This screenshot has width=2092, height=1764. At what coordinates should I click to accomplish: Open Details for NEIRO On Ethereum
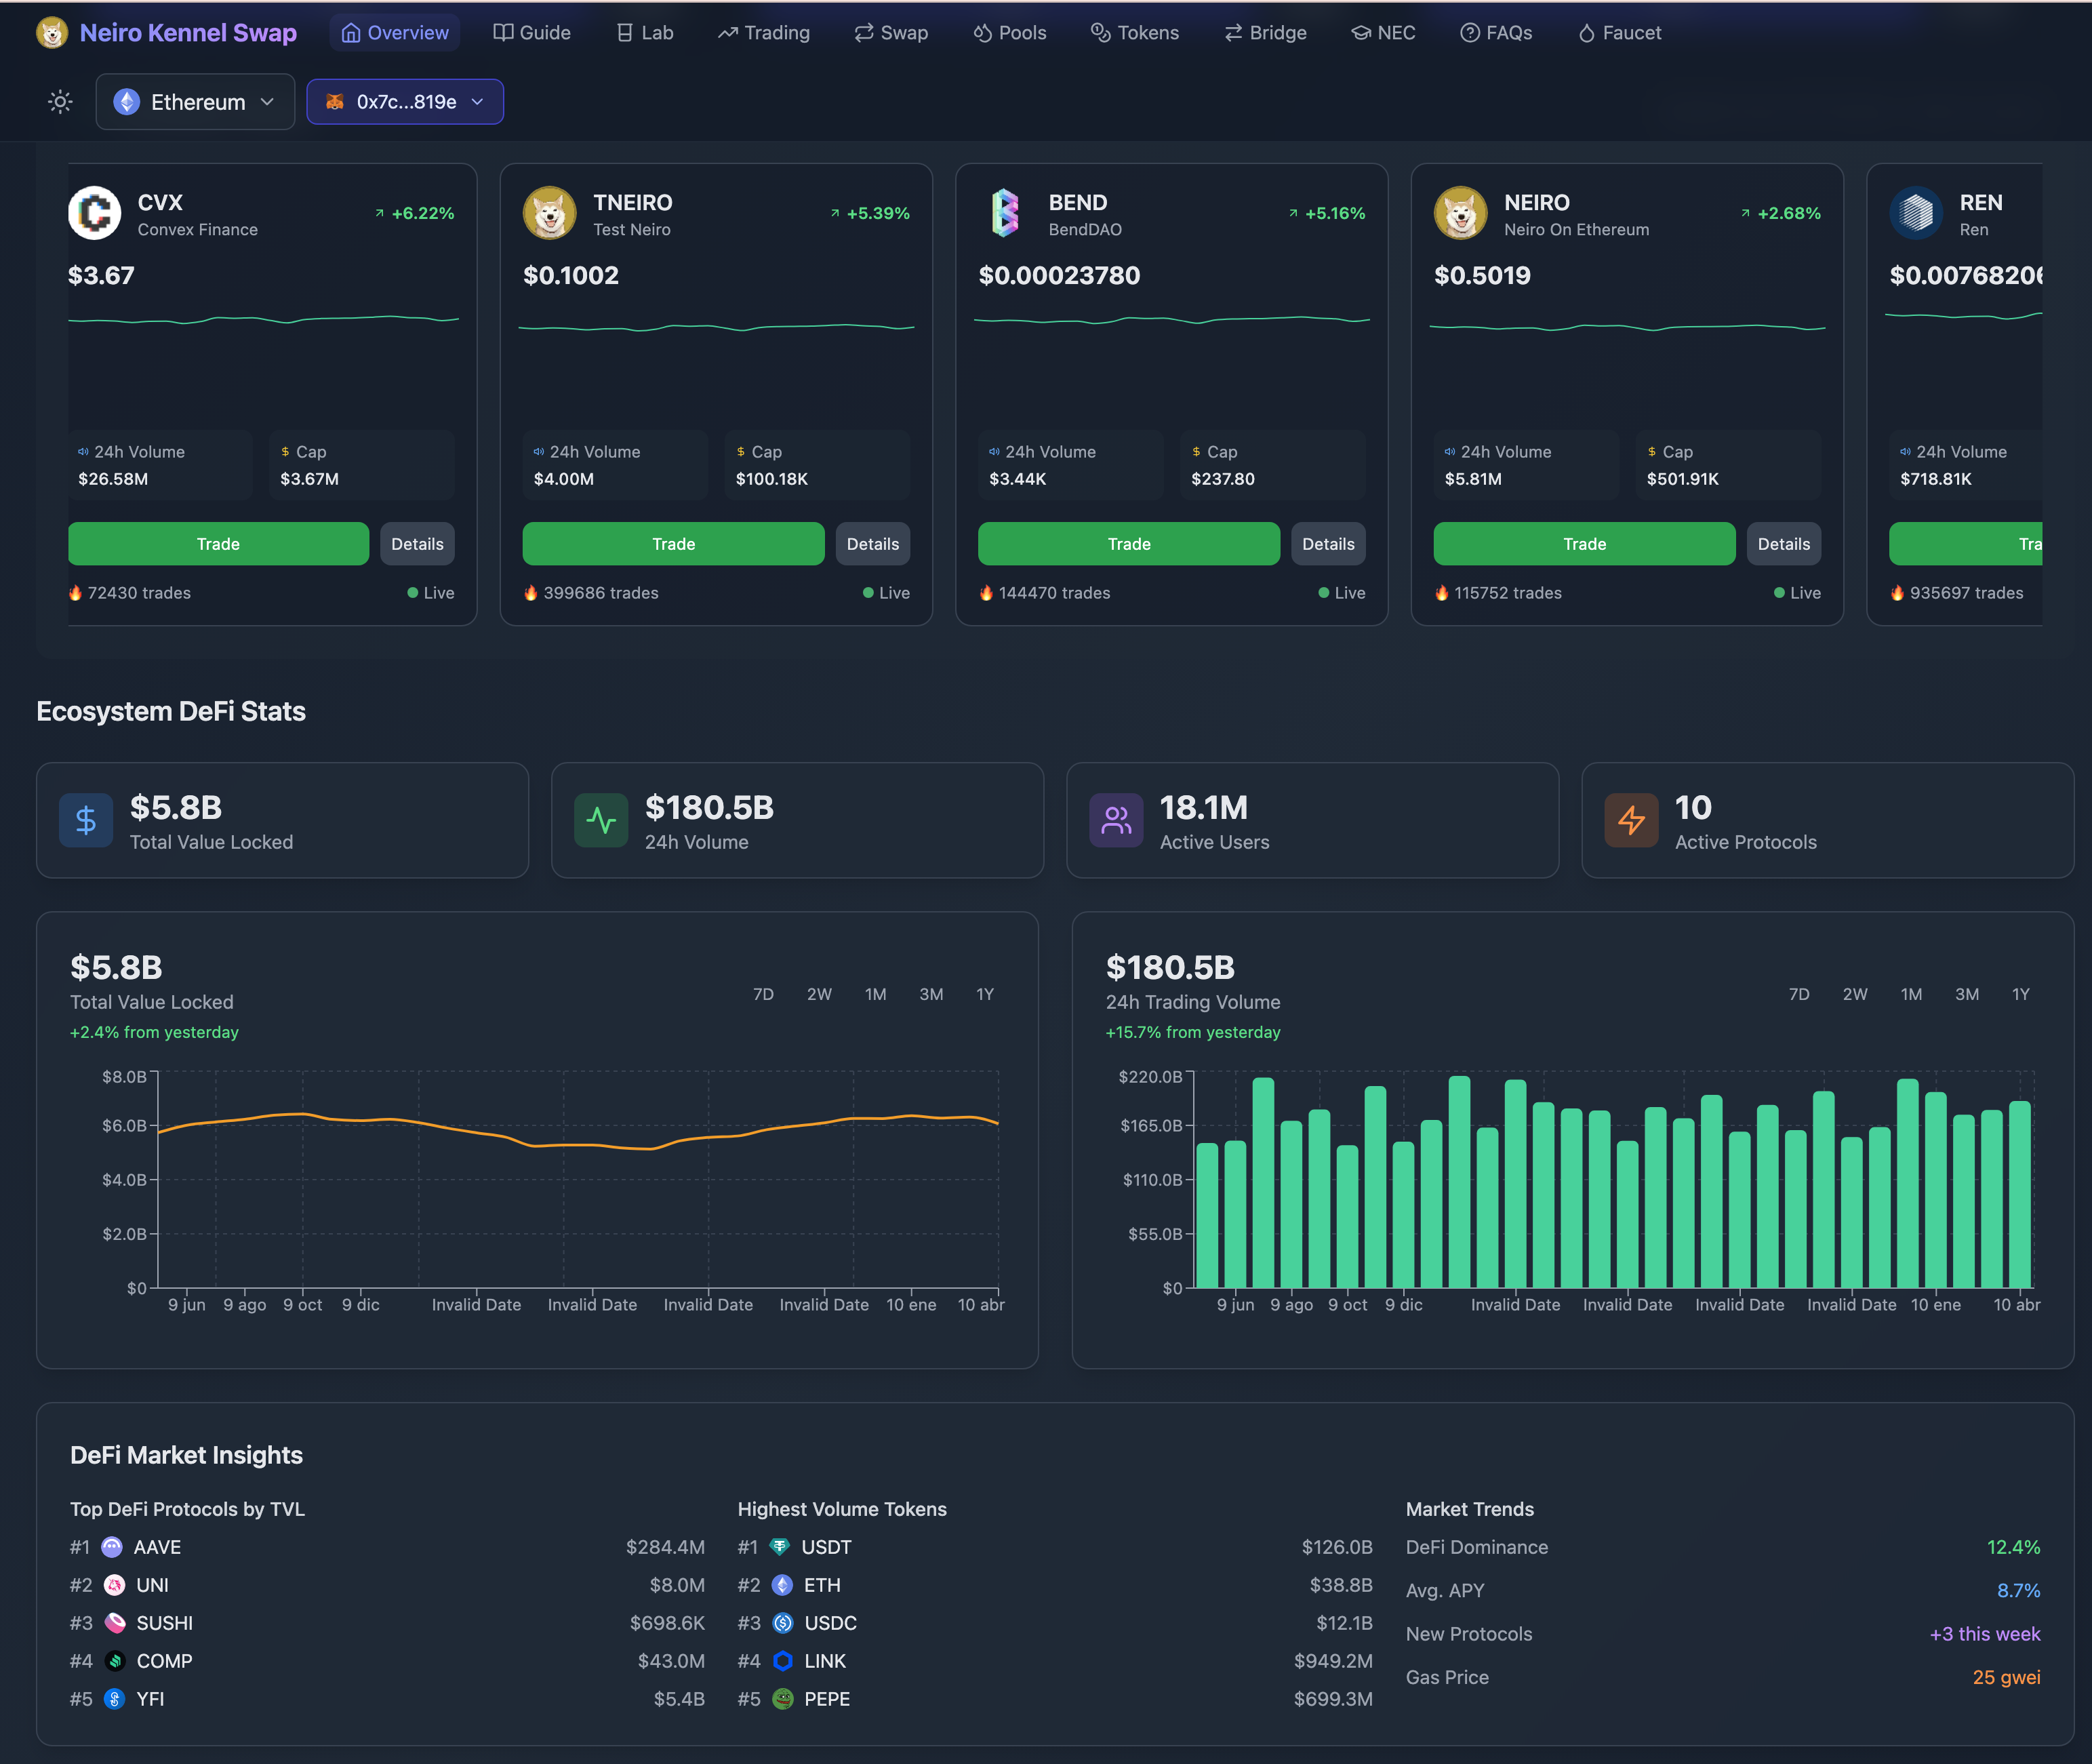pos(1783,544)
